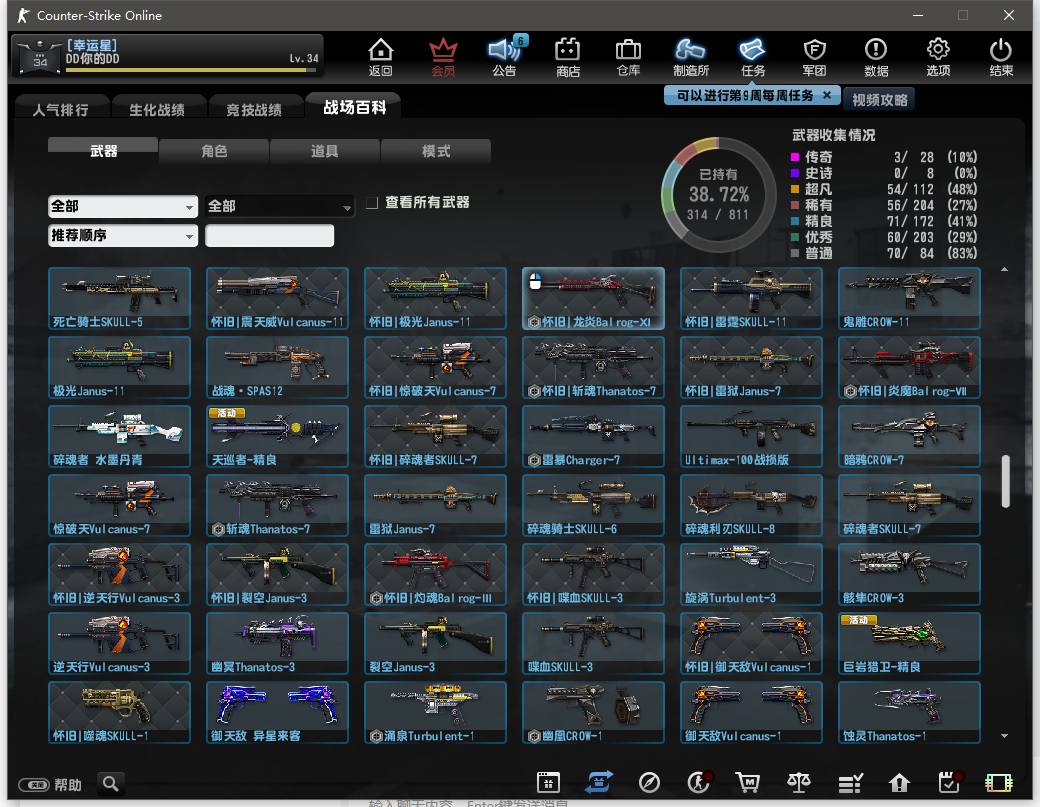Open the 仓库 inventory icon

pos(628,57)
